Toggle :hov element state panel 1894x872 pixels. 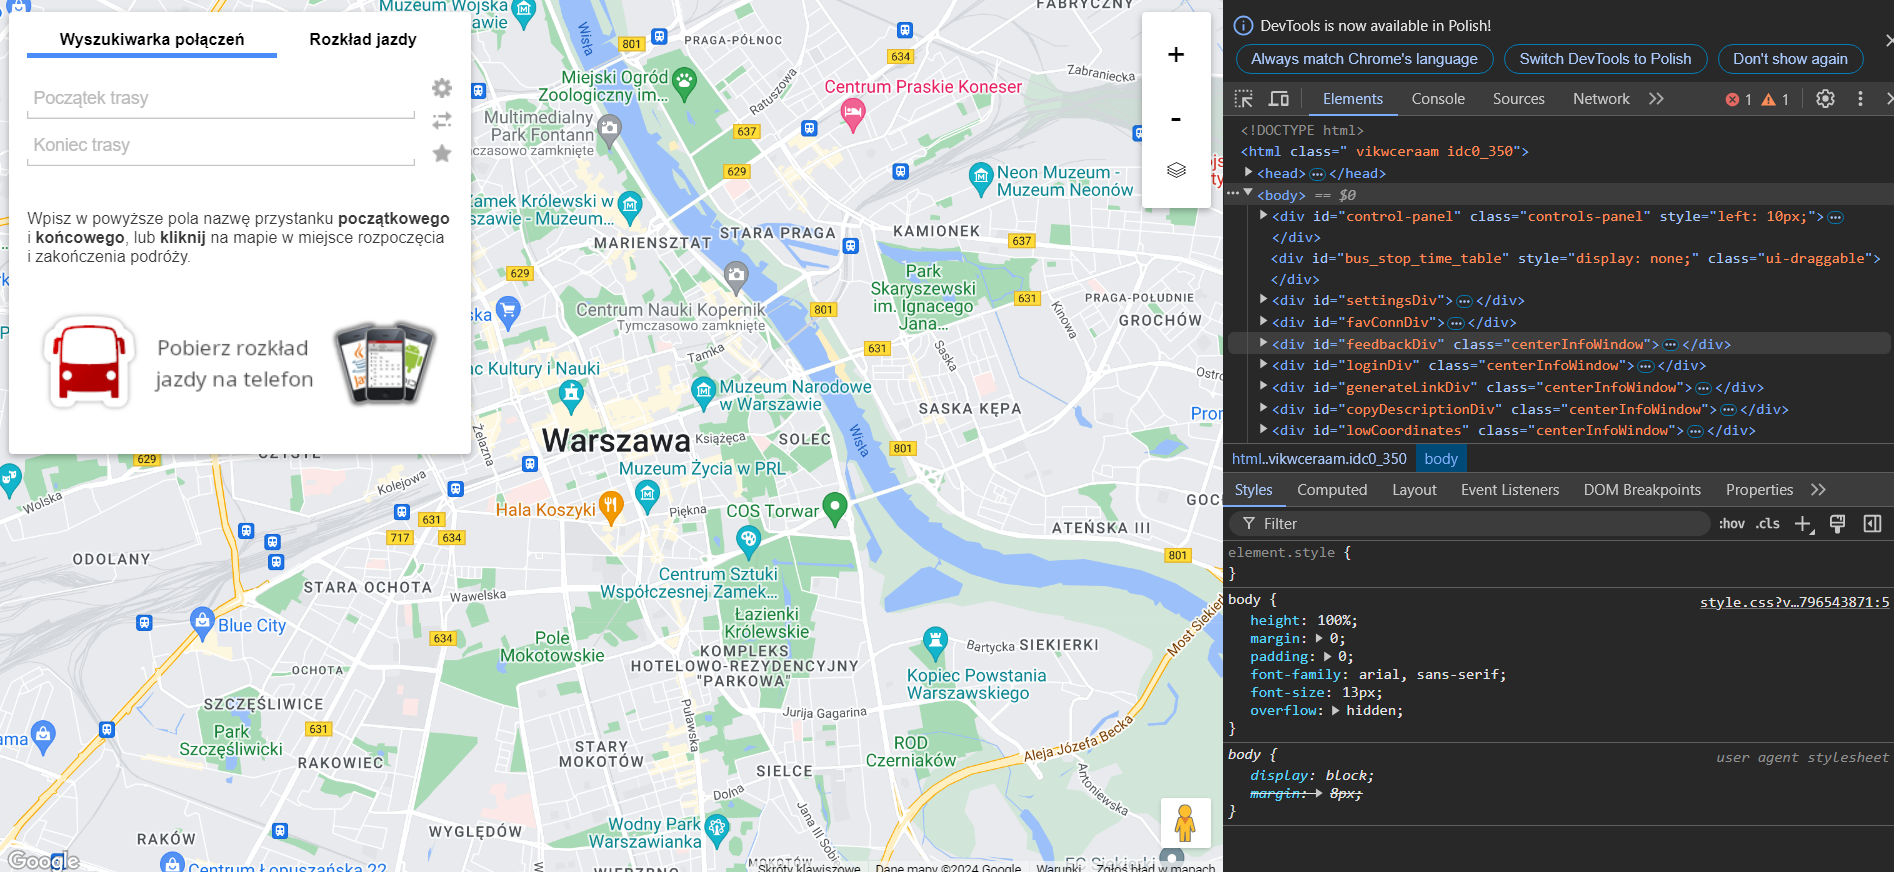pos(1731,524)
